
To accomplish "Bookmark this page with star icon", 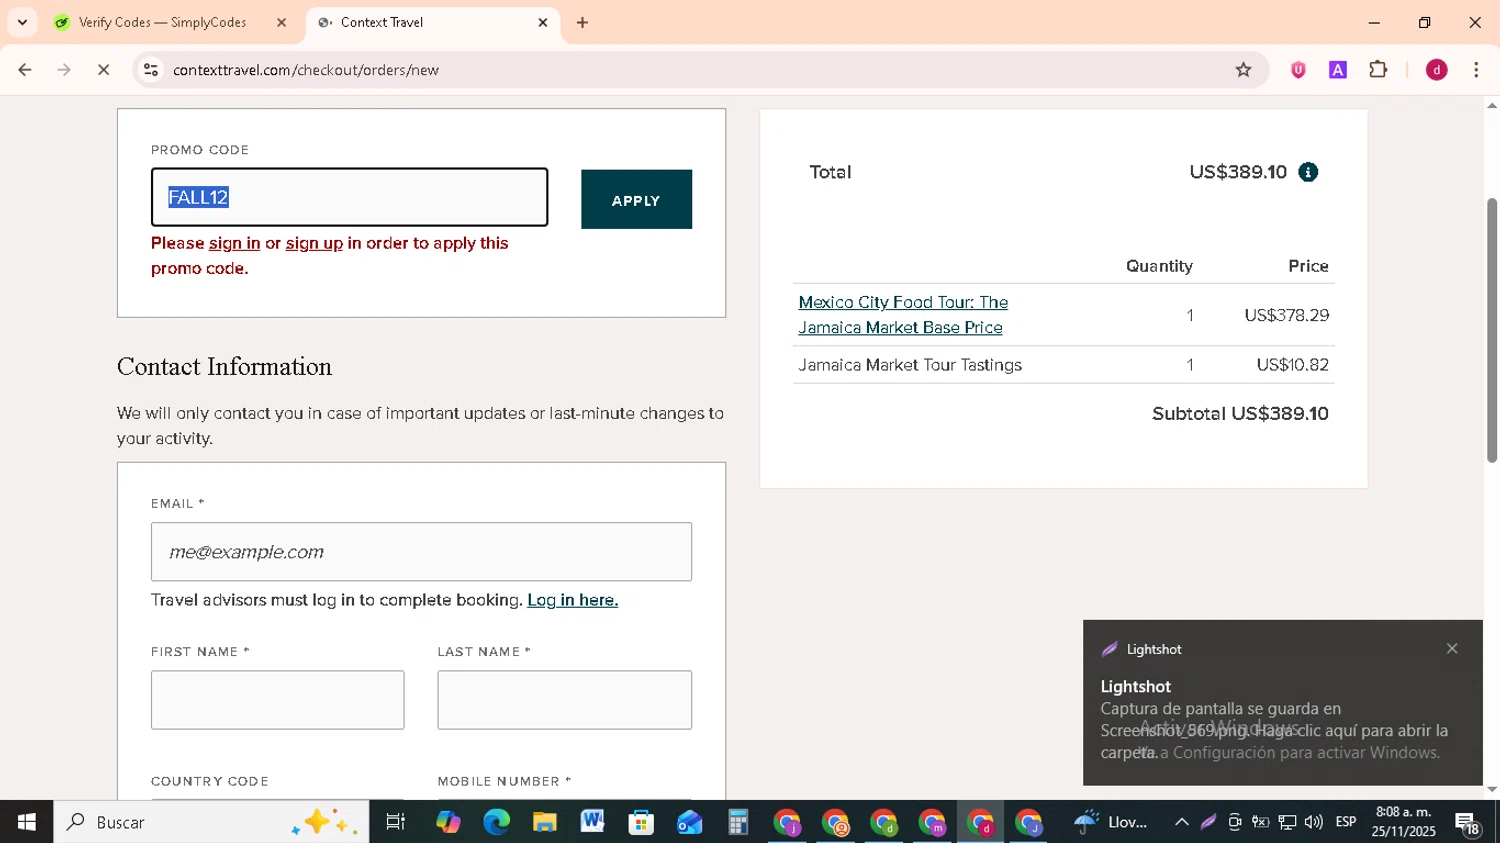I will 1243,70.
